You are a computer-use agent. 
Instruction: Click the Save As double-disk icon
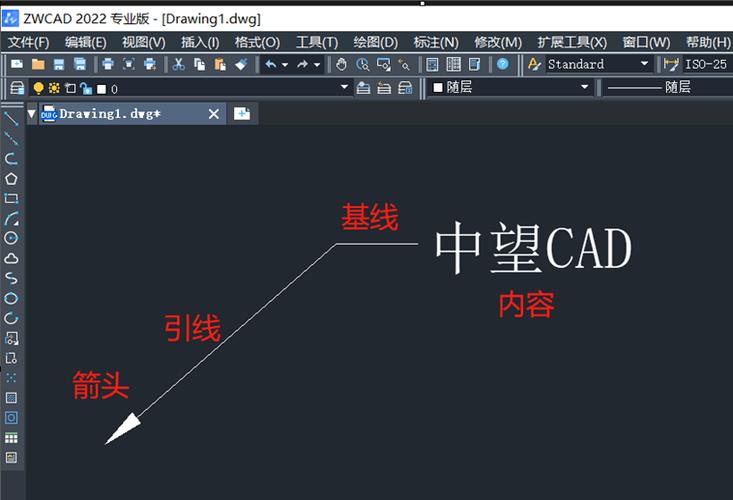80,64
